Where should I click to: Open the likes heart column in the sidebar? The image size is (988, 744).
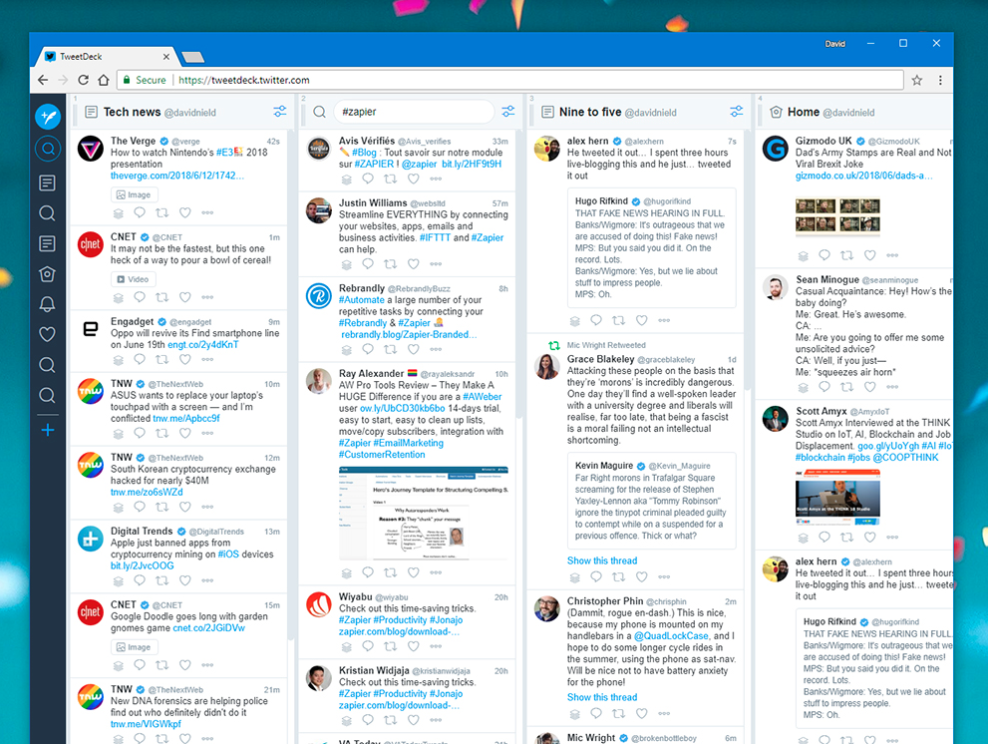[47, 334]
